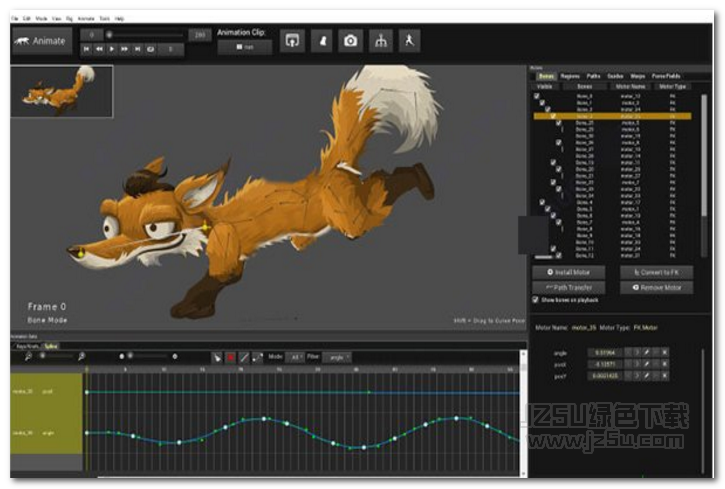Click the export/upload toolbar icon
725x489 pixels.
(x=292, y=41)
